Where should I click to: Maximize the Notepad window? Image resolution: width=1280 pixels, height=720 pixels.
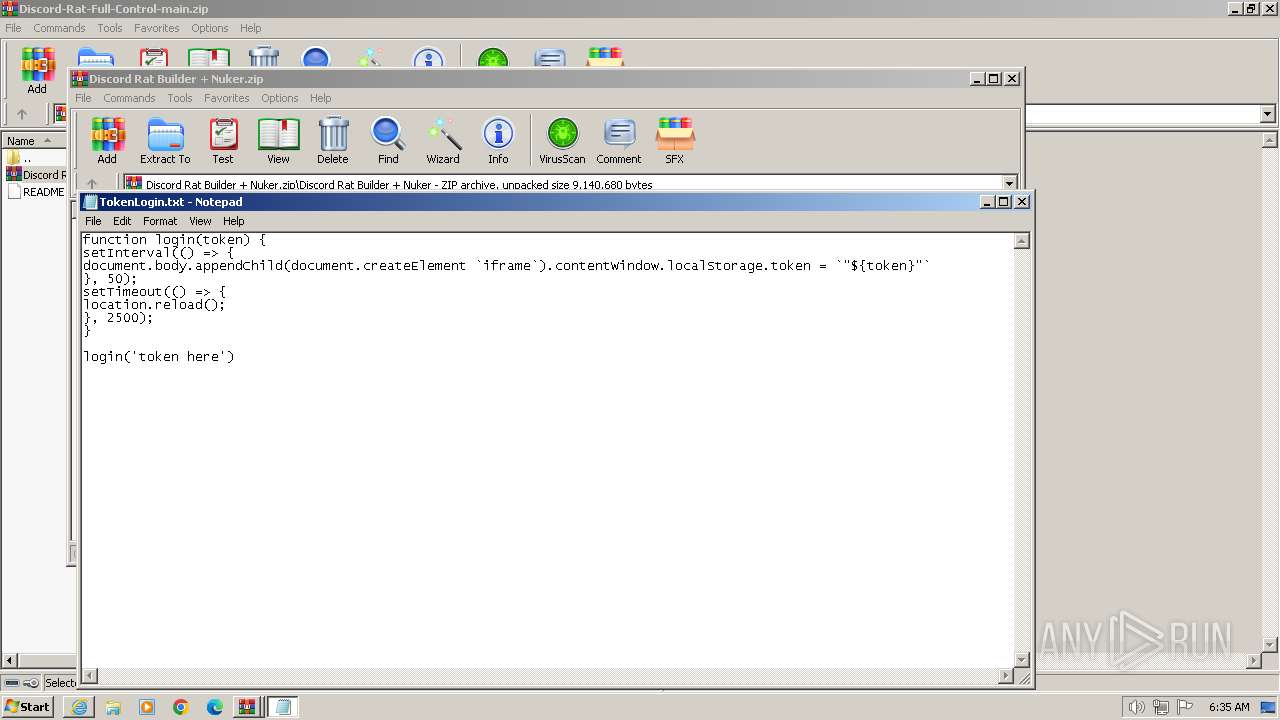[1004, 202]
